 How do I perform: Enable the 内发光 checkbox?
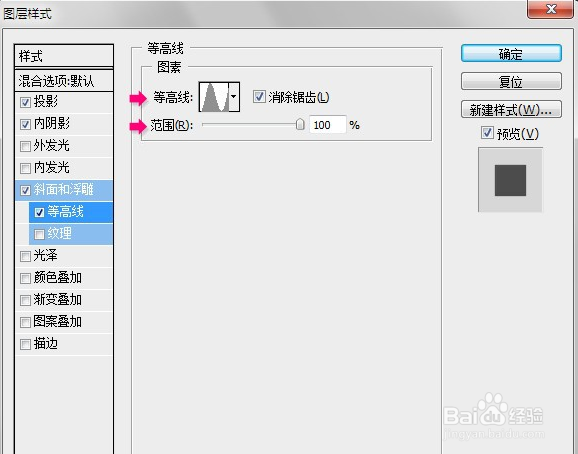click(25, 168)
